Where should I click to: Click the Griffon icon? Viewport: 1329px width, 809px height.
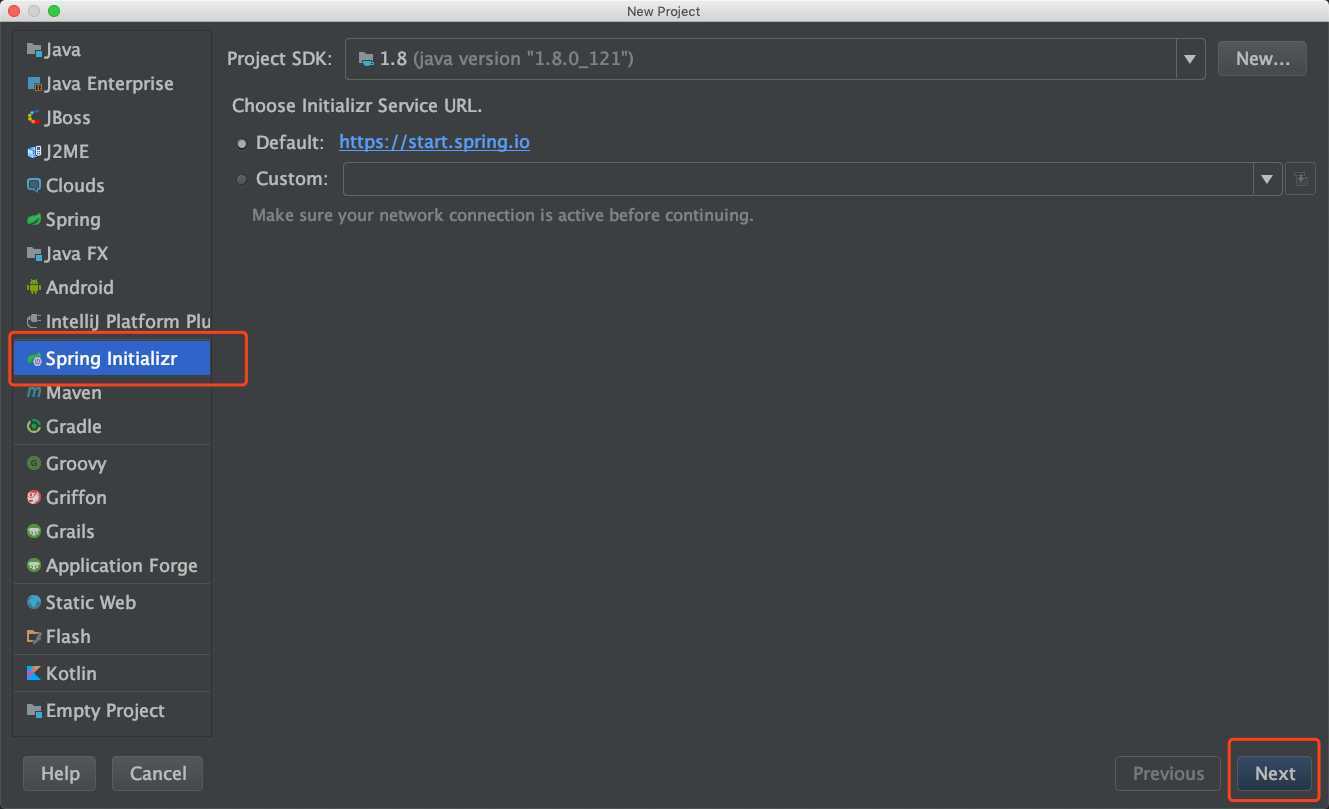35,498
